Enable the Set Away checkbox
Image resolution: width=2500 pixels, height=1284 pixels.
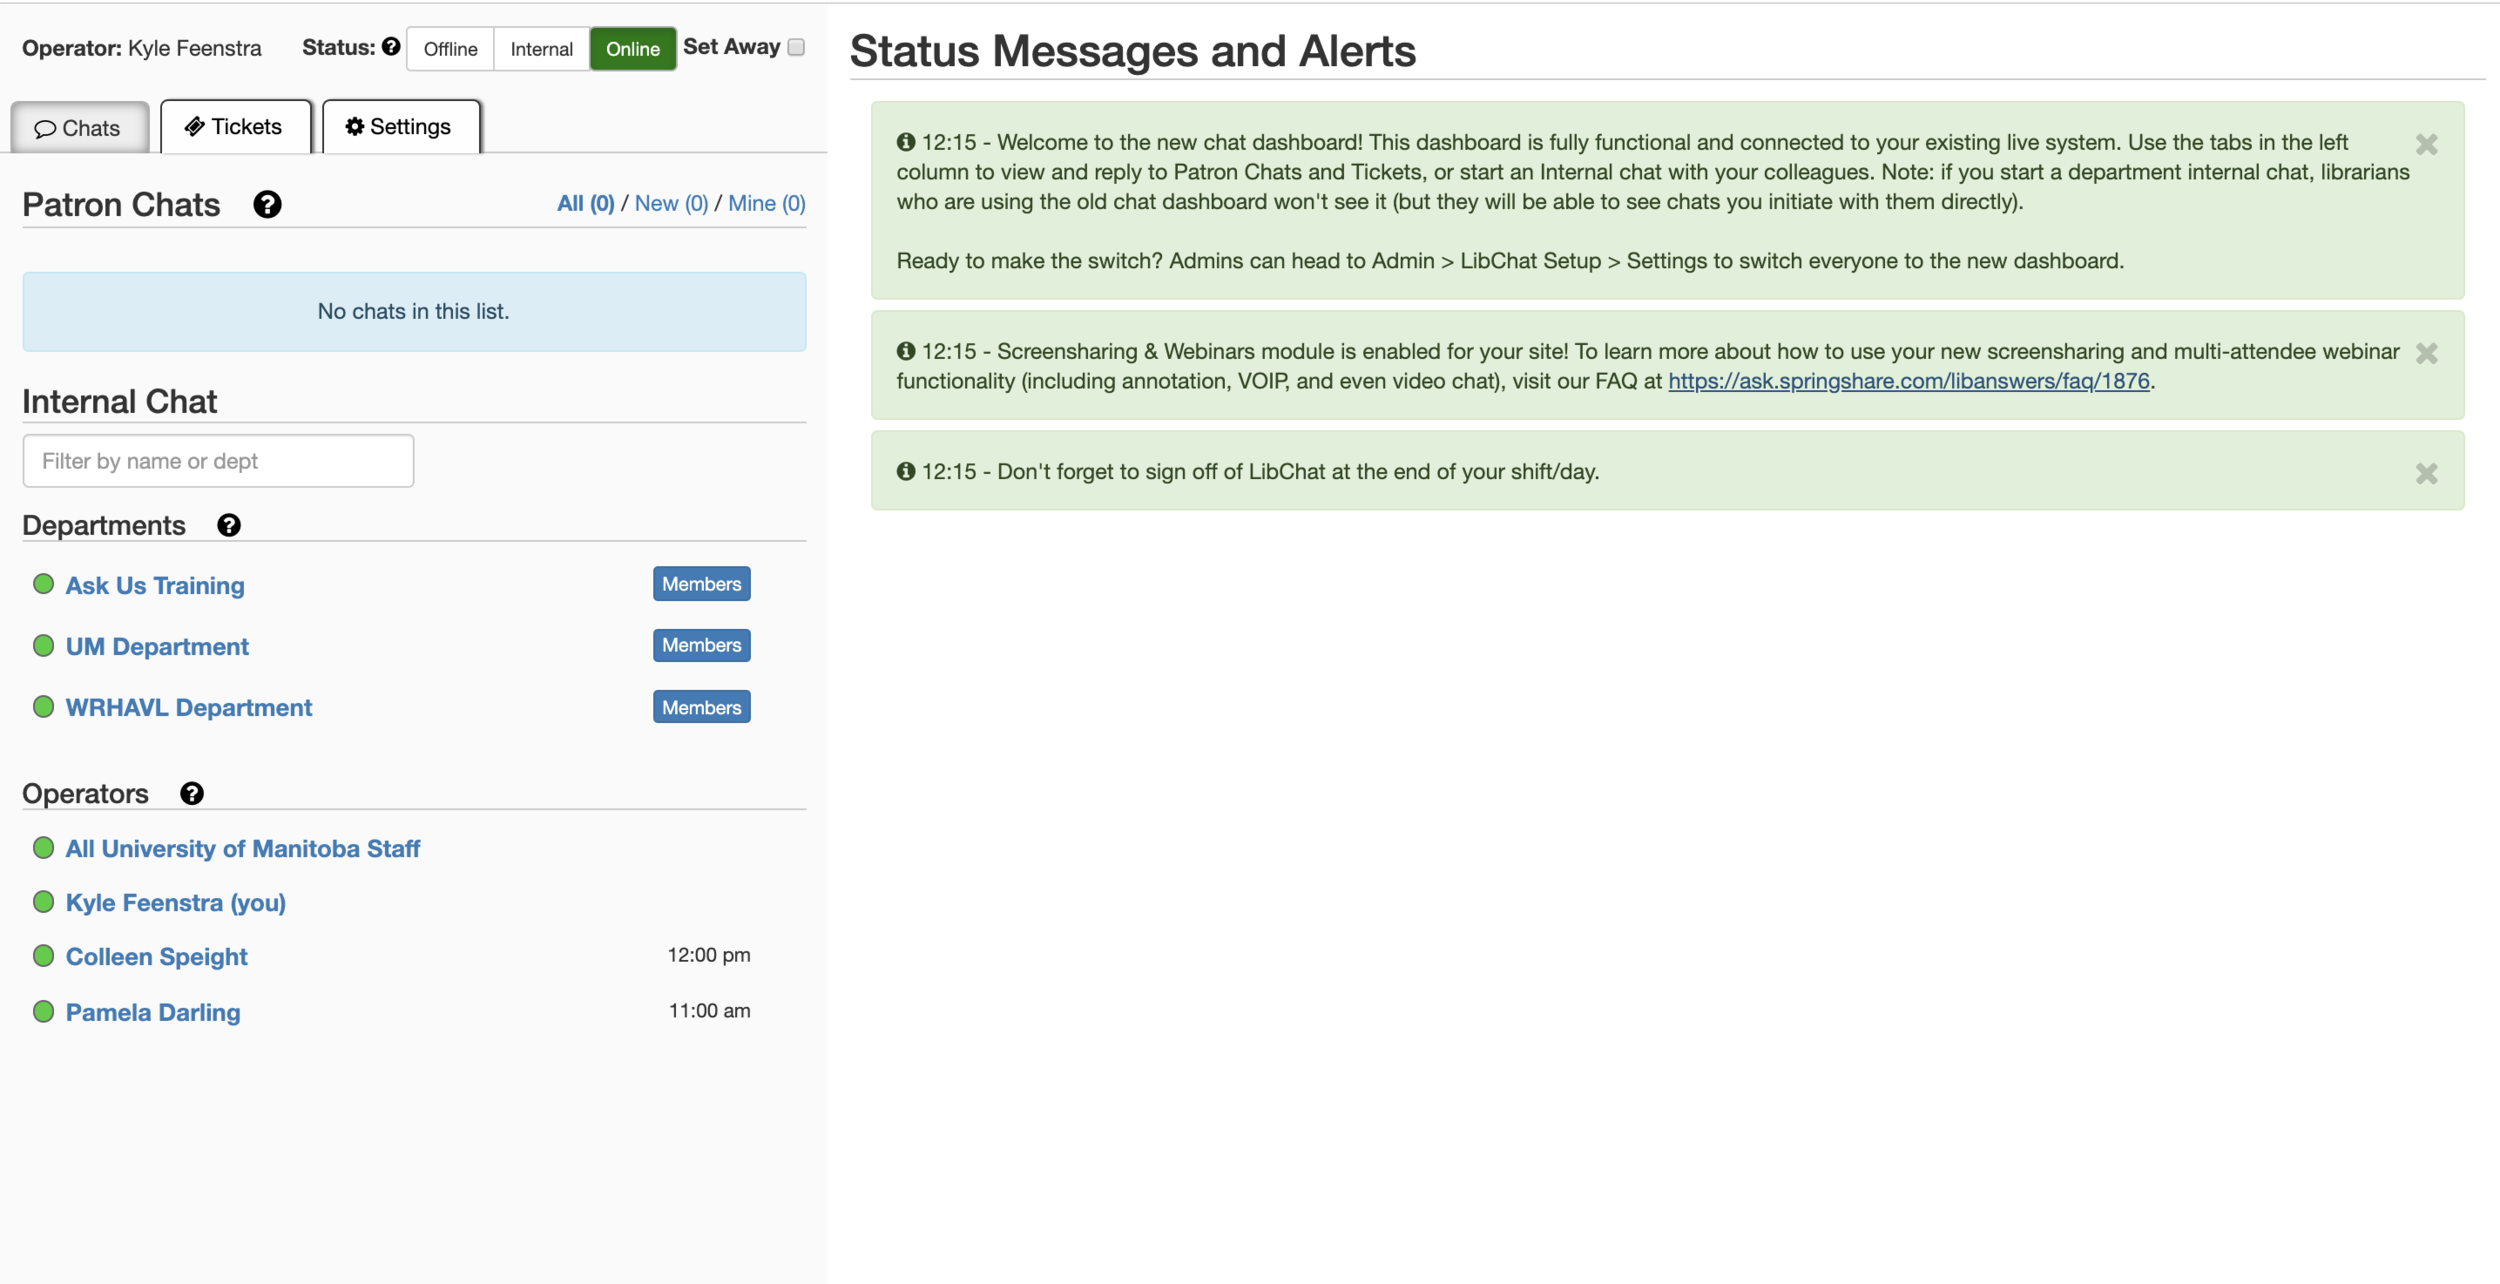(x=796, y=47)
